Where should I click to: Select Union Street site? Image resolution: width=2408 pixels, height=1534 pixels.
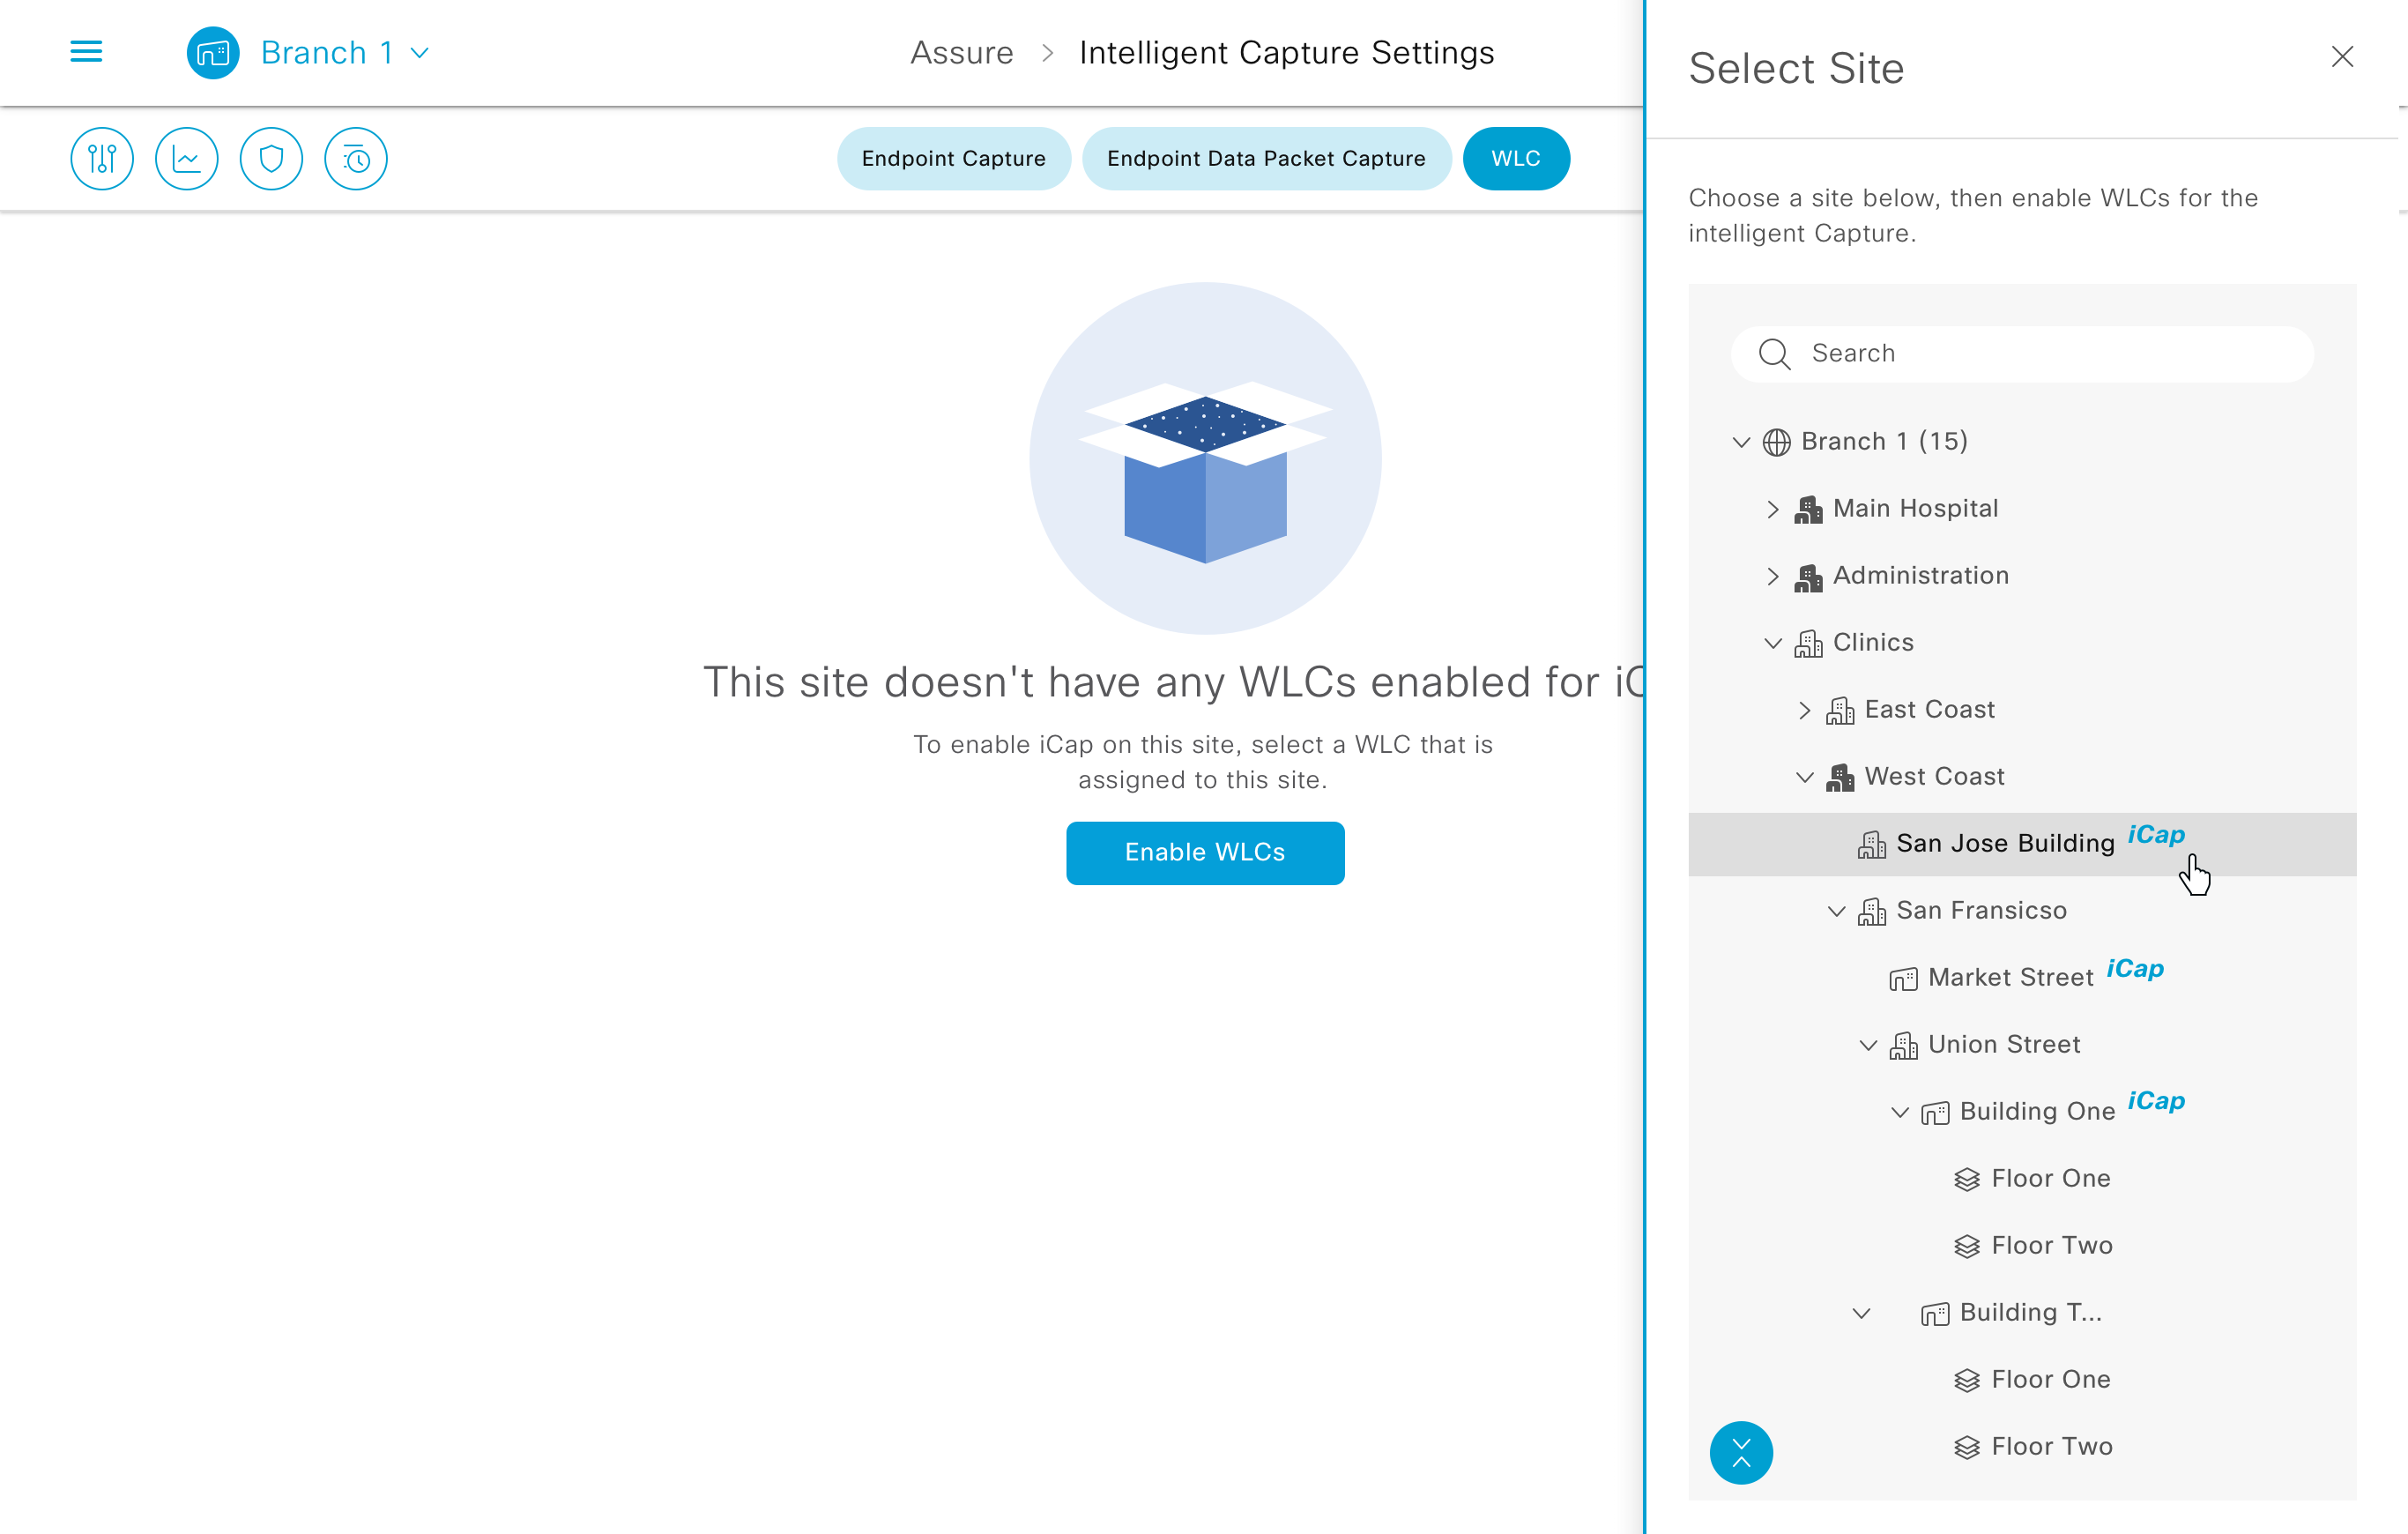click(x=2004, y=1044)
